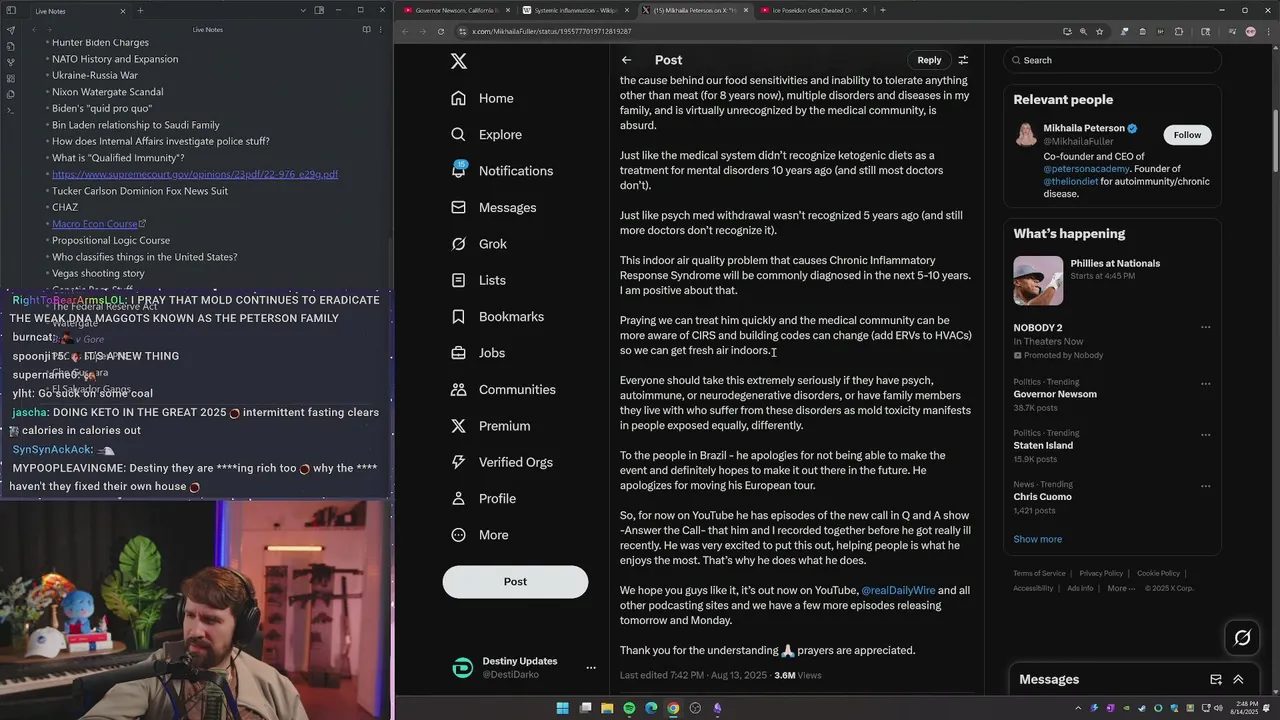This screenshot has width=1280, height=720.
Task: Switch to Ice Poseidon browser tab
Action: tap(812, 10)
